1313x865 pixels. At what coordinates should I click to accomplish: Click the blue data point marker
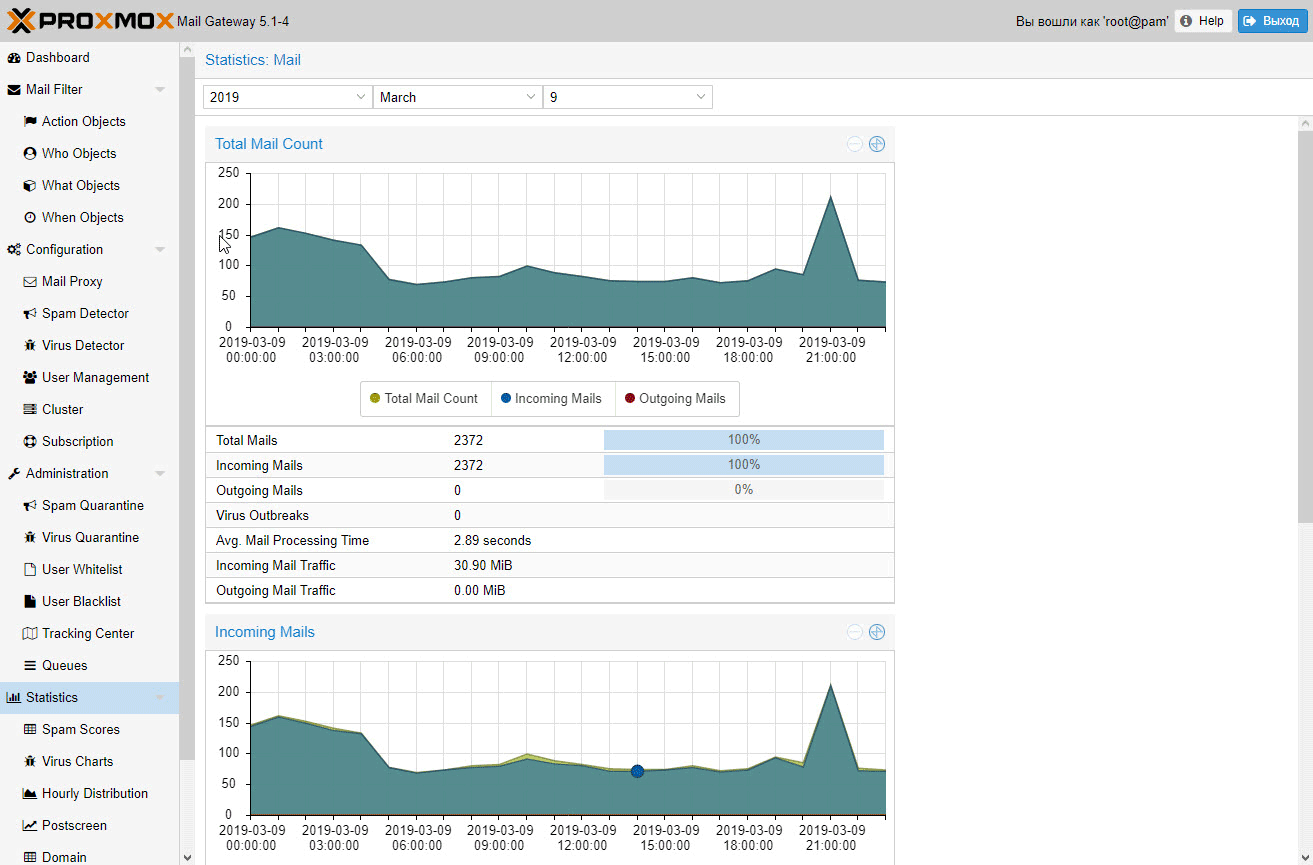point(637,771)
